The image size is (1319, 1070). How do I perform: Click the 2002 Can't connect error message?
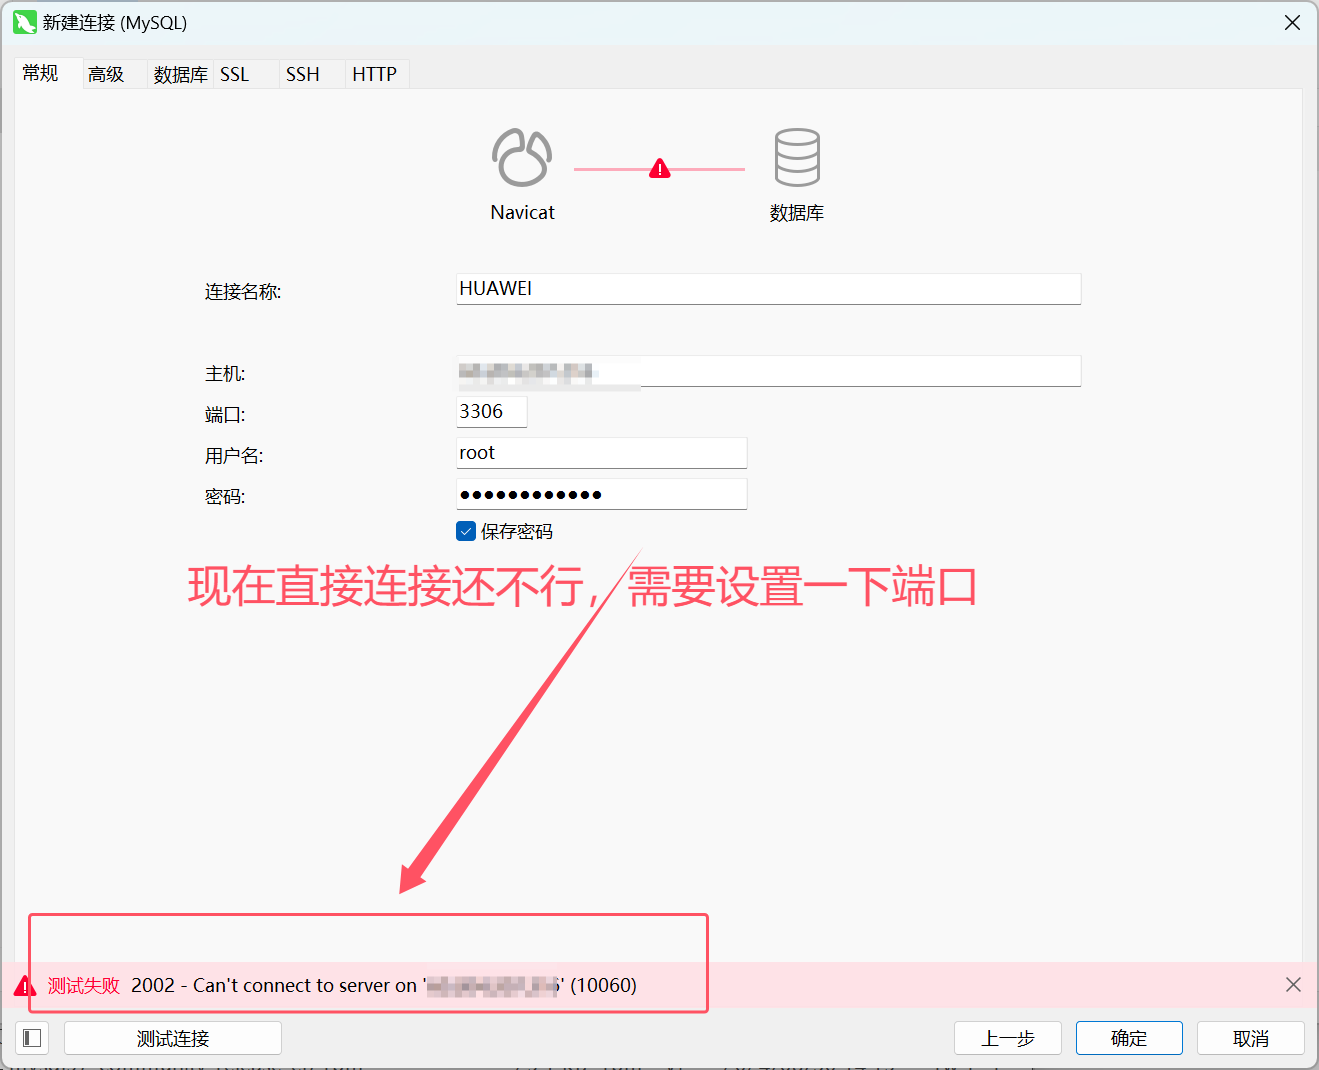coord(384,986)
